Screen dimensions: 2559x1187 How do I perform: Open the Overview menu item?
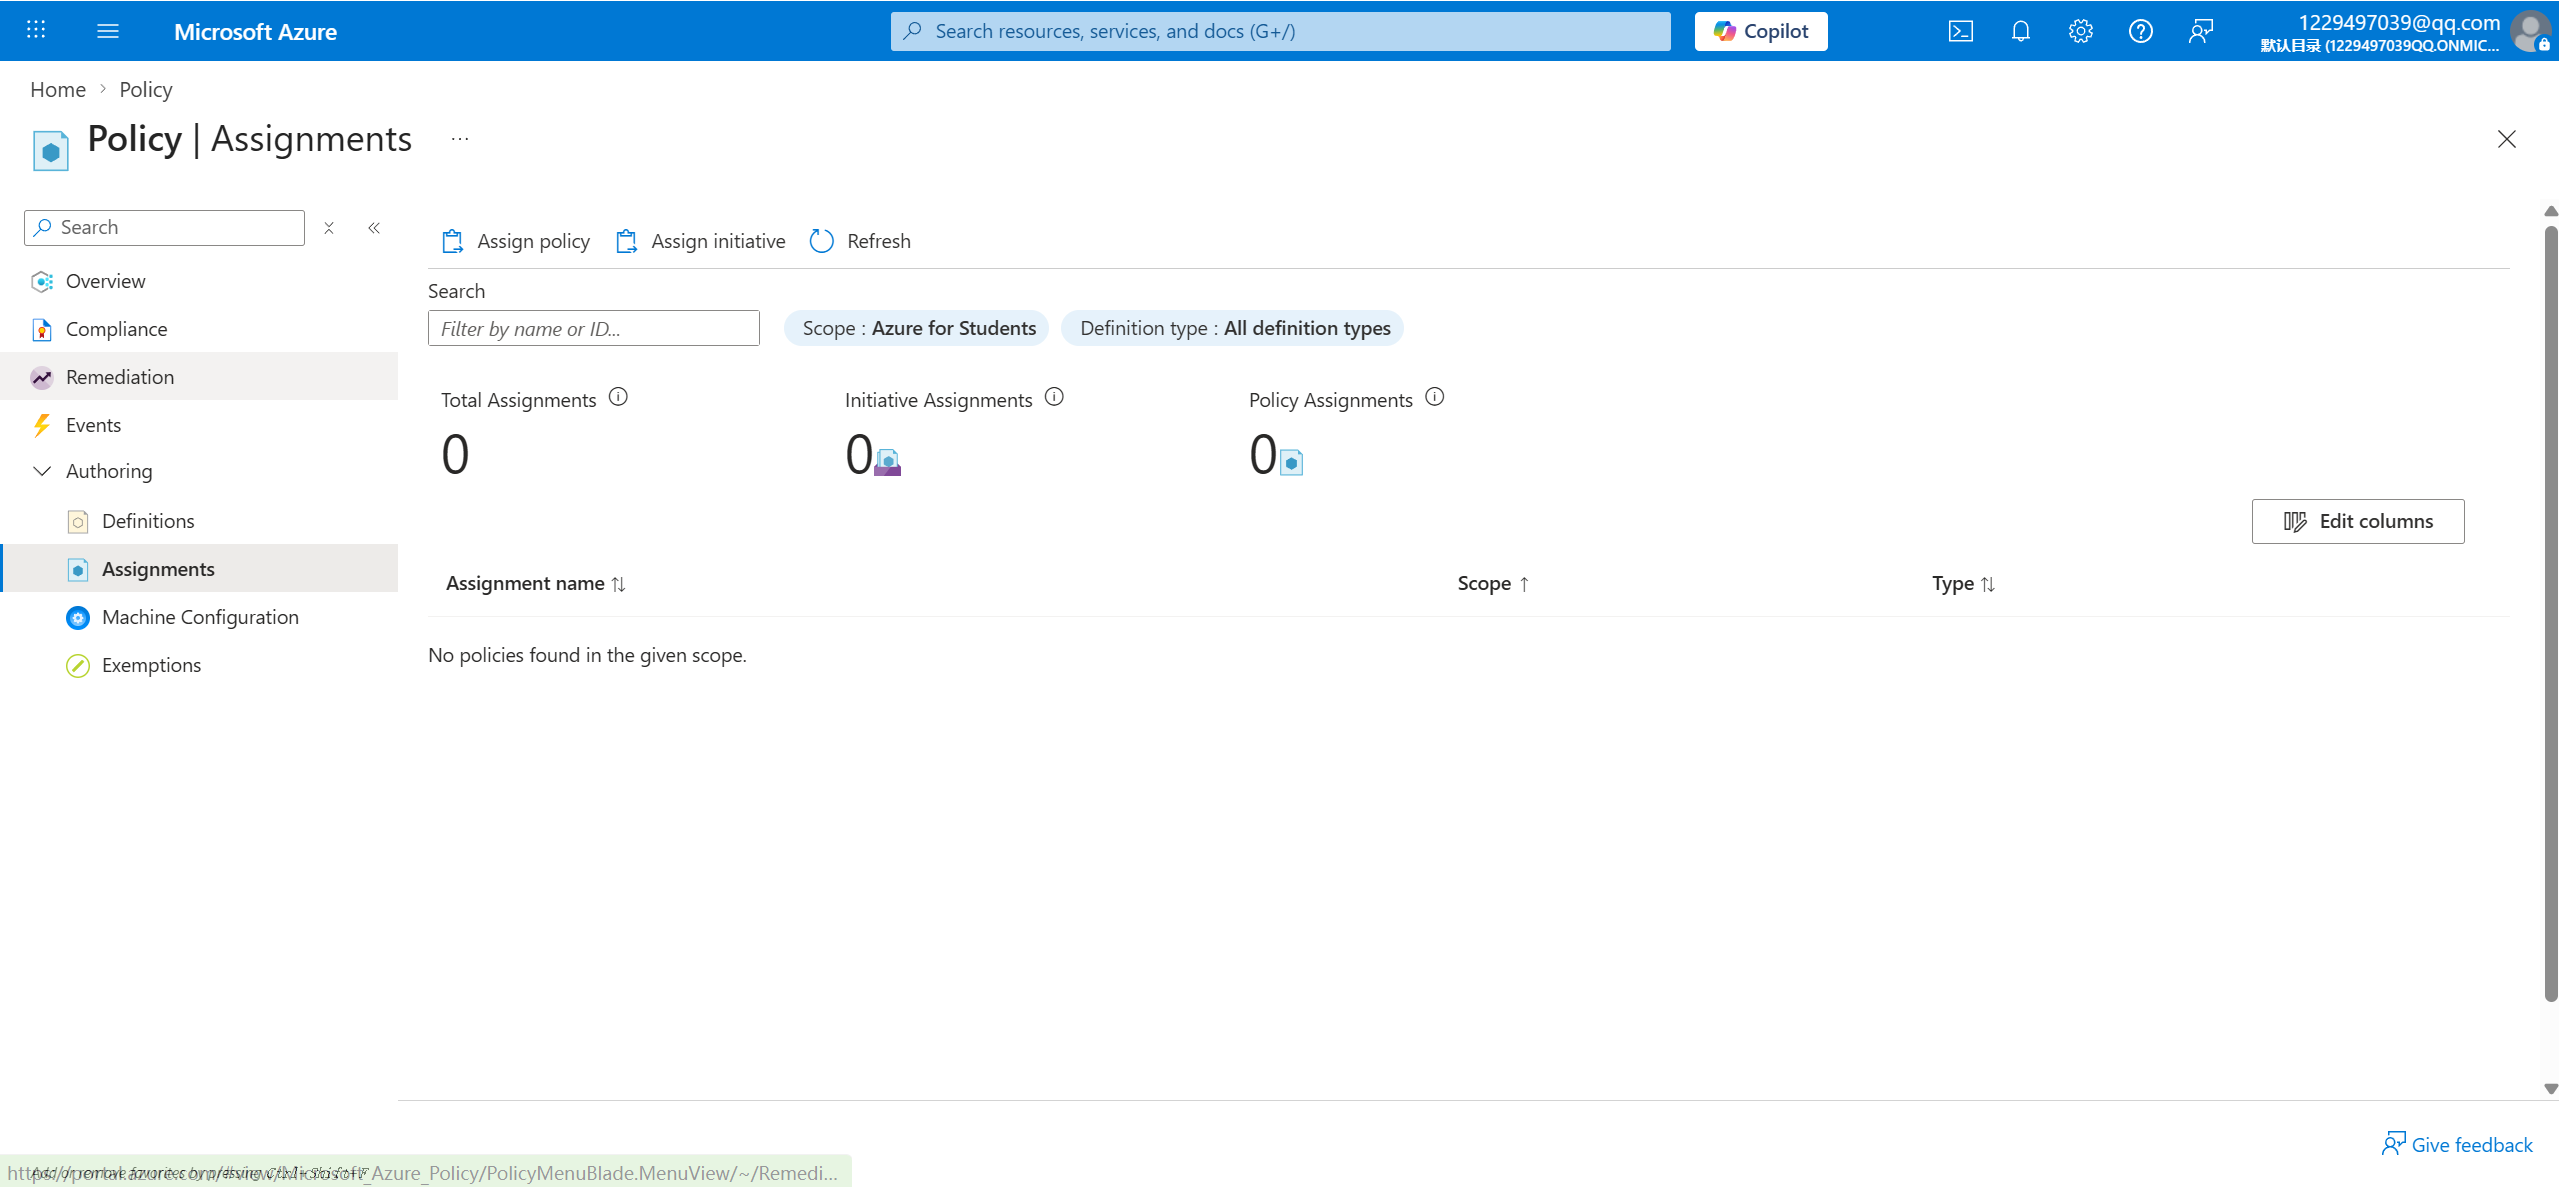(200, 281)
